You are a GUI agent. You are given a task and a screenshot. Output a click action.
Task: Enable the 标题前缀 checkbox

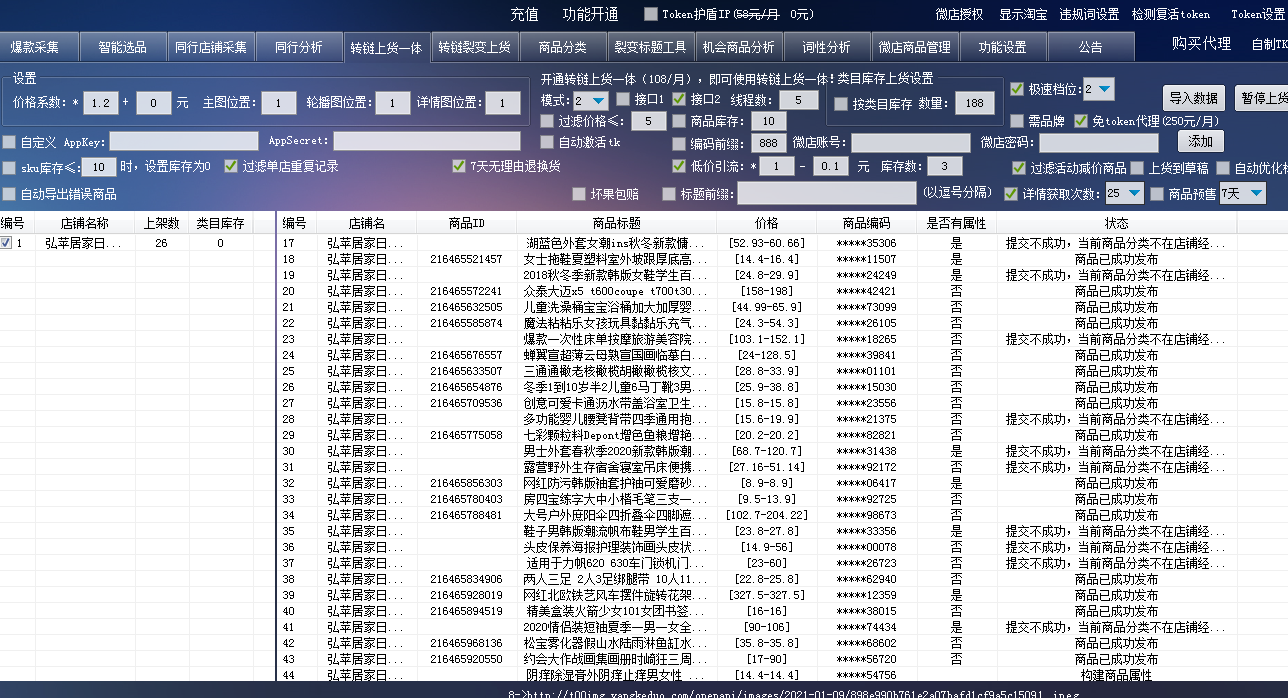(x=668, y=193)
